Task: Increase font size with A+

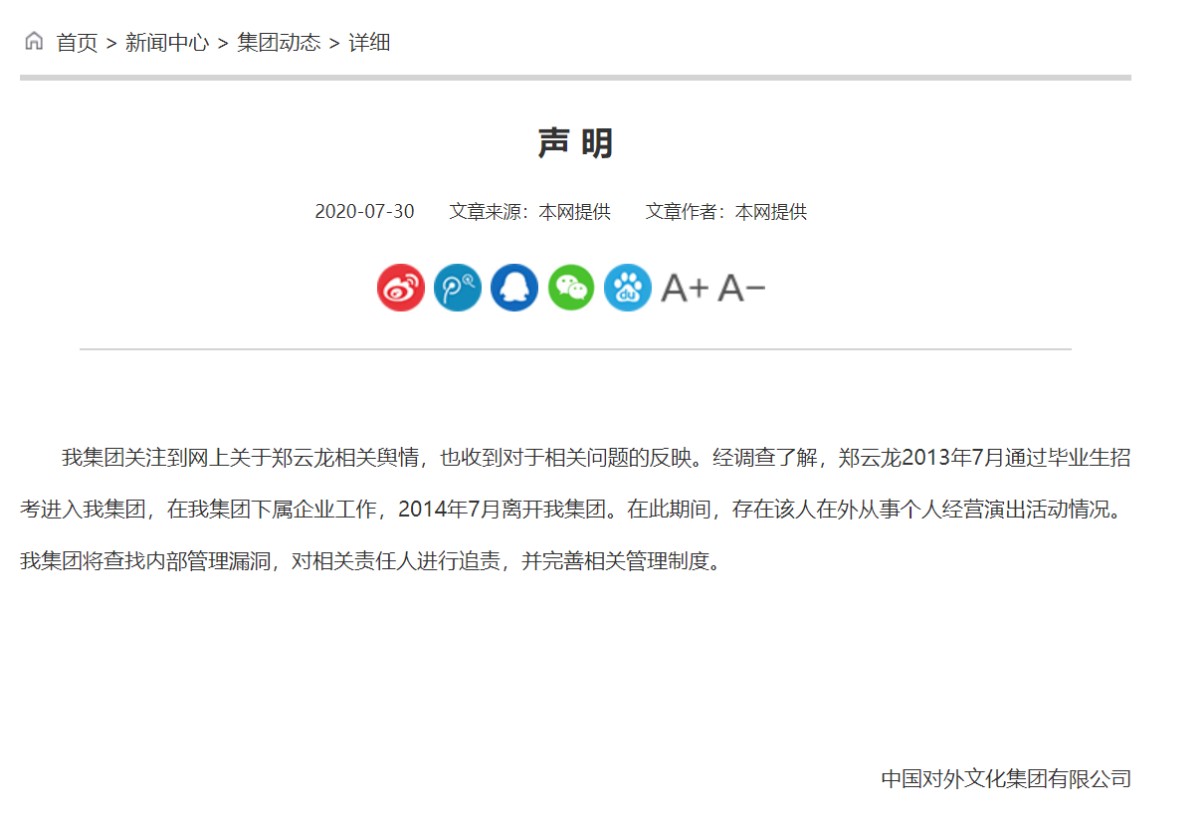Action: tap(685, 288)
